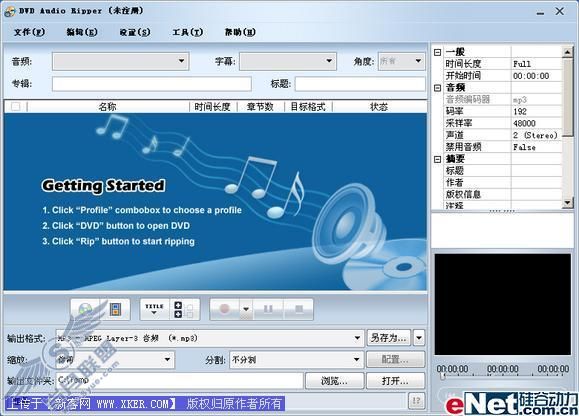The width and height of the screenshot is (579, 416).
Task: Open the 分割 split dropdown
Action: pyautogui.click(x=296, y=360)
